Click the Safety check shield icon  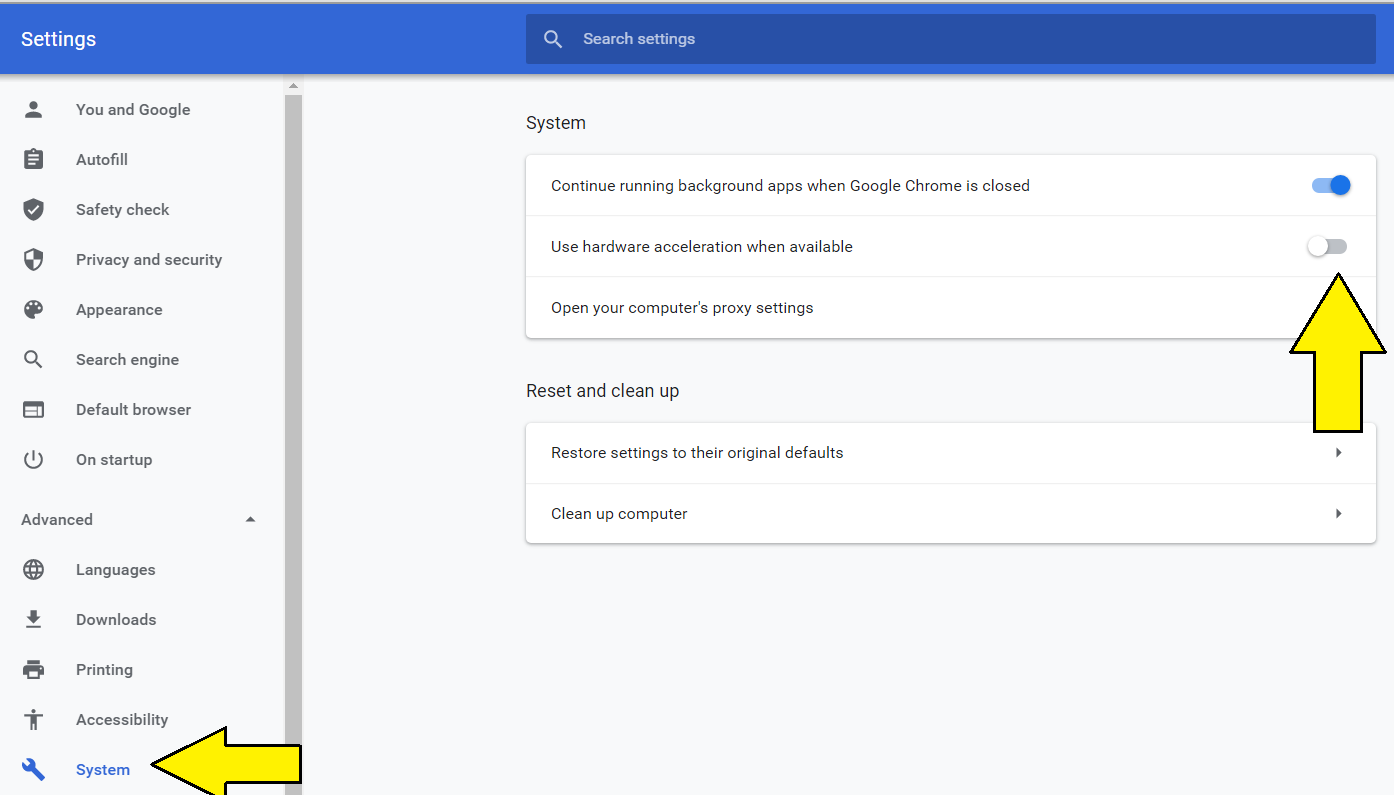pyautogui.click(x=34, y=209)
